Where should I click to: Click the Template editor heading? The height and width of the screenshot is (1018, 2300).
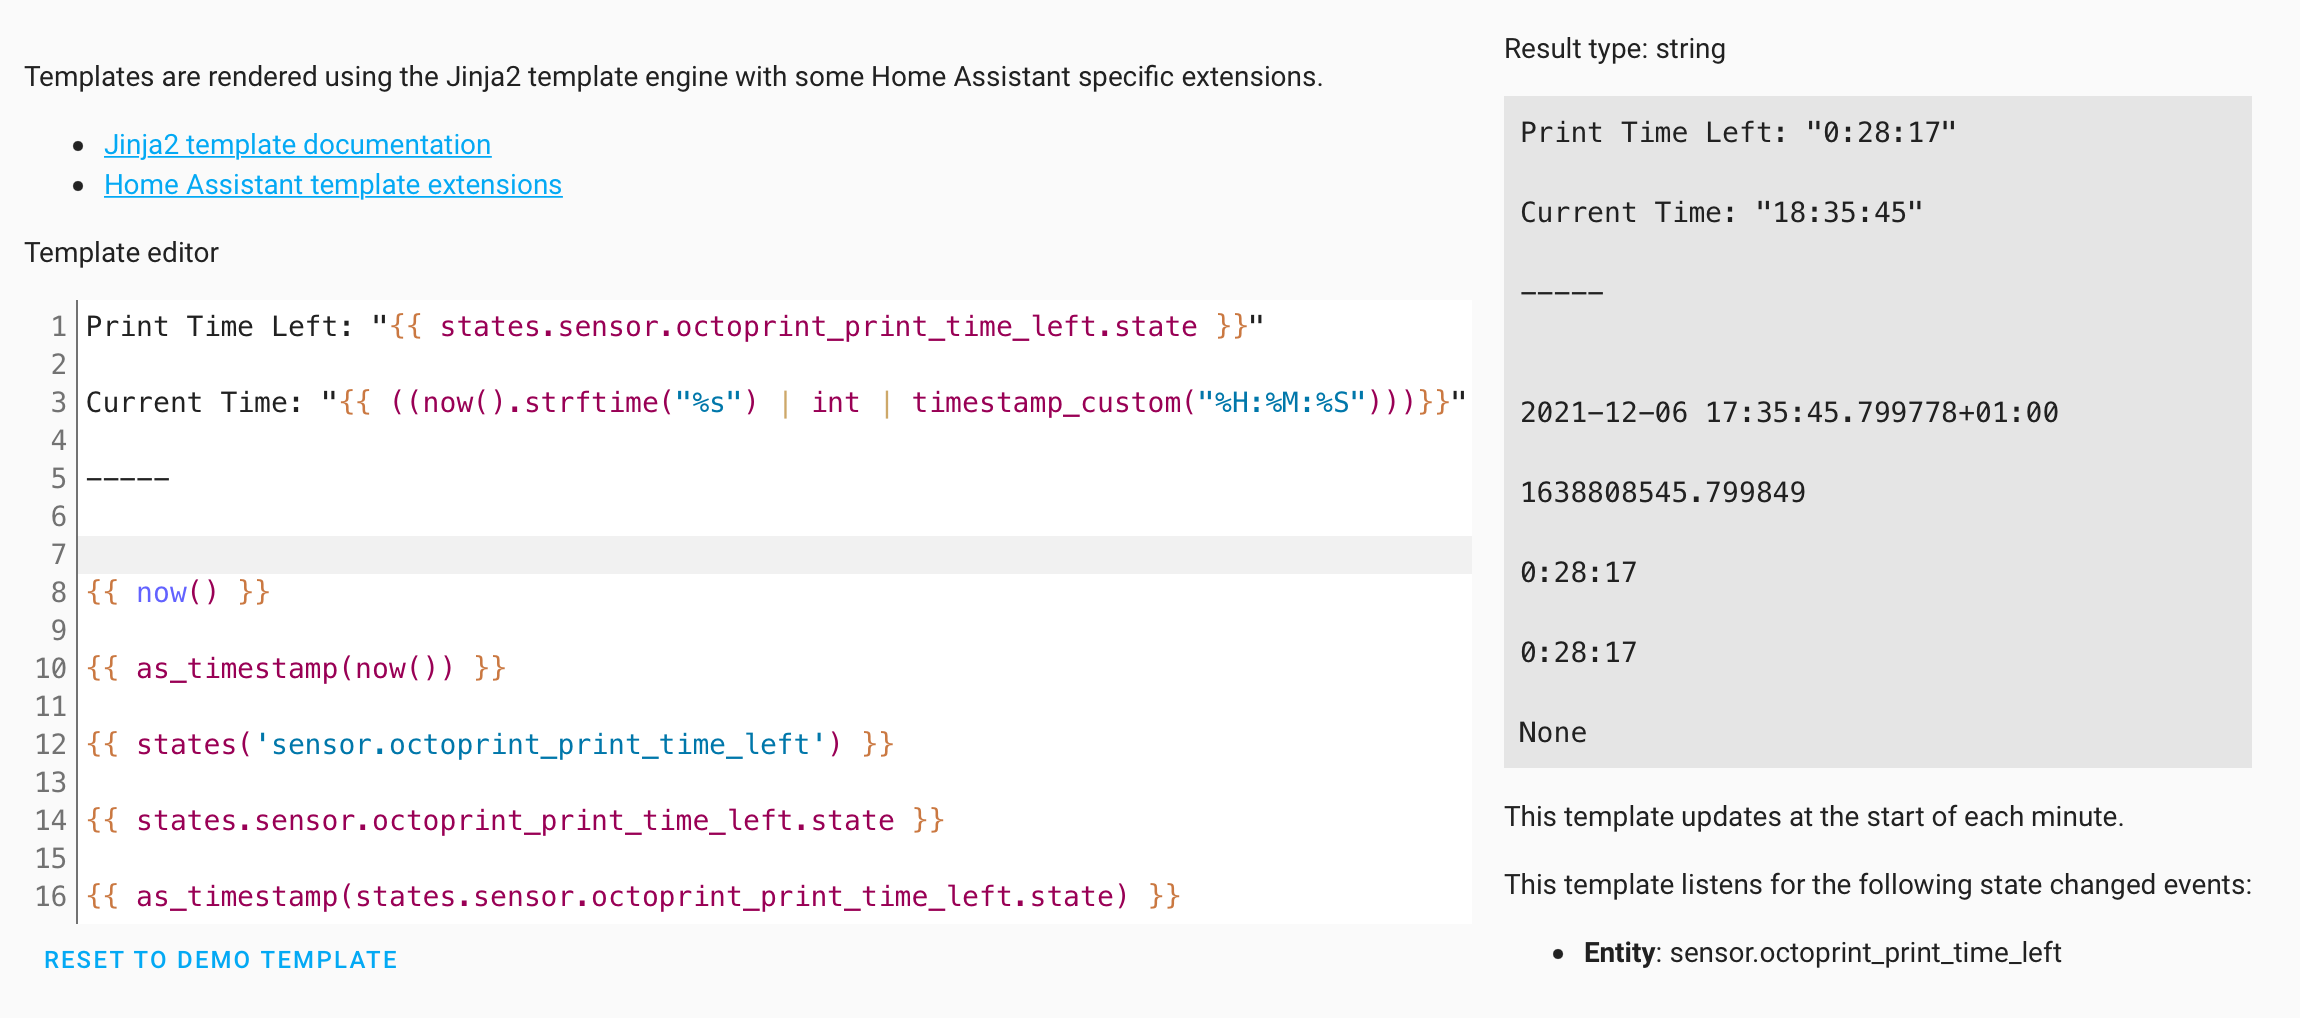click(122, 252)
